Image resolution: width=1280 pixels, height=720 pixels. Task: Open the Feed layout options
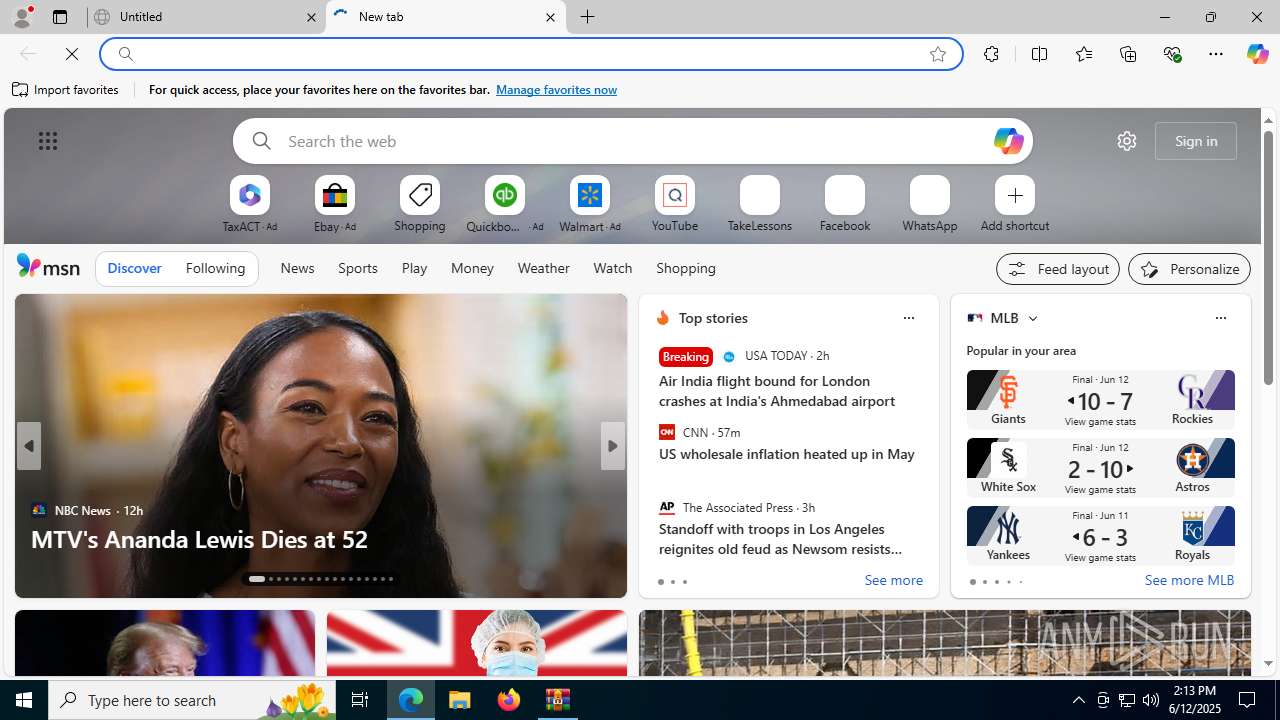click(x=1058, y=269)
